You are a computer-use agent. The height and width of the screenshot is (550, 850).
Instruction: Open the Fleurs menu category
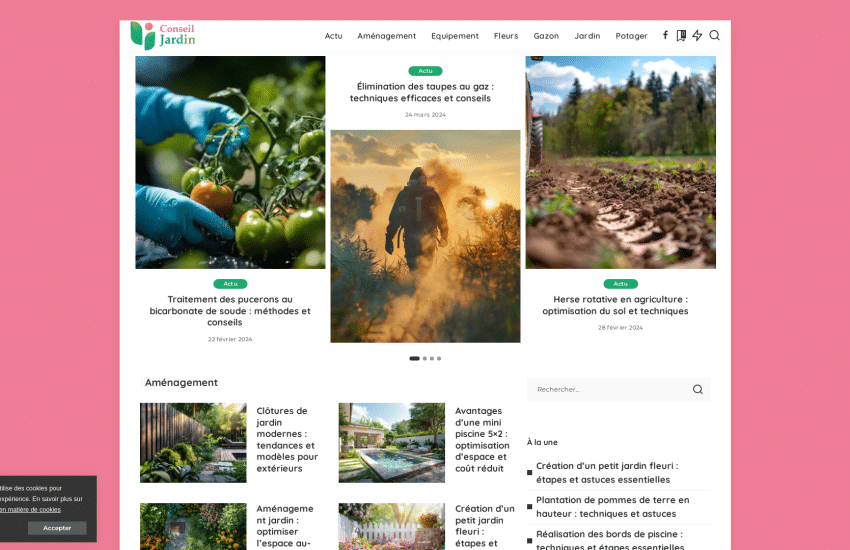click(506, 36)
